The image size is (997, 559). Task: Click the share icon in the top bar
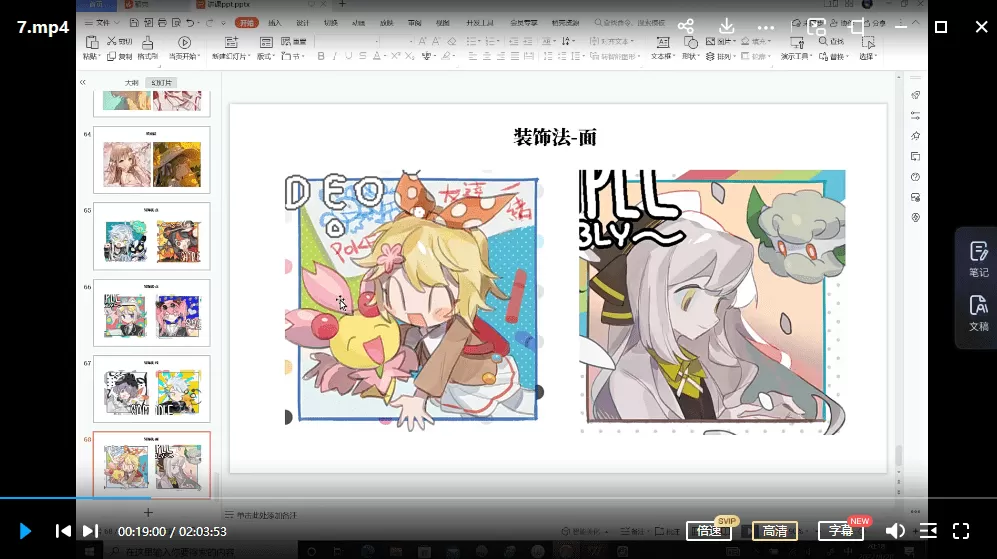coord(685,27)
